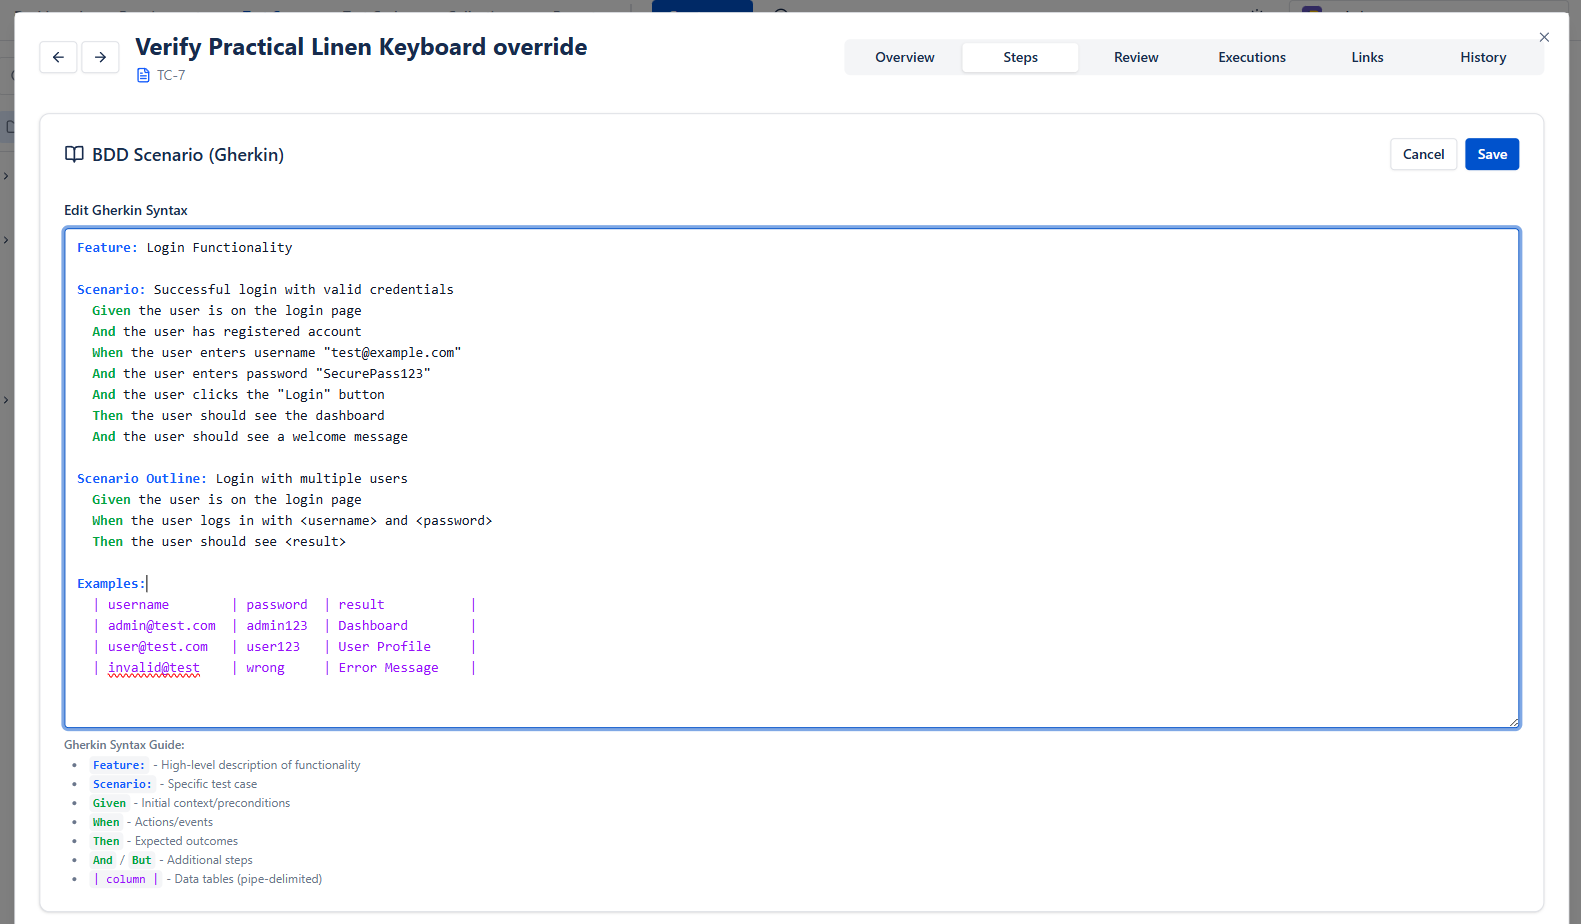Close the test case dialog
Screen dimensions: 1581x924
click(1544, 37)
